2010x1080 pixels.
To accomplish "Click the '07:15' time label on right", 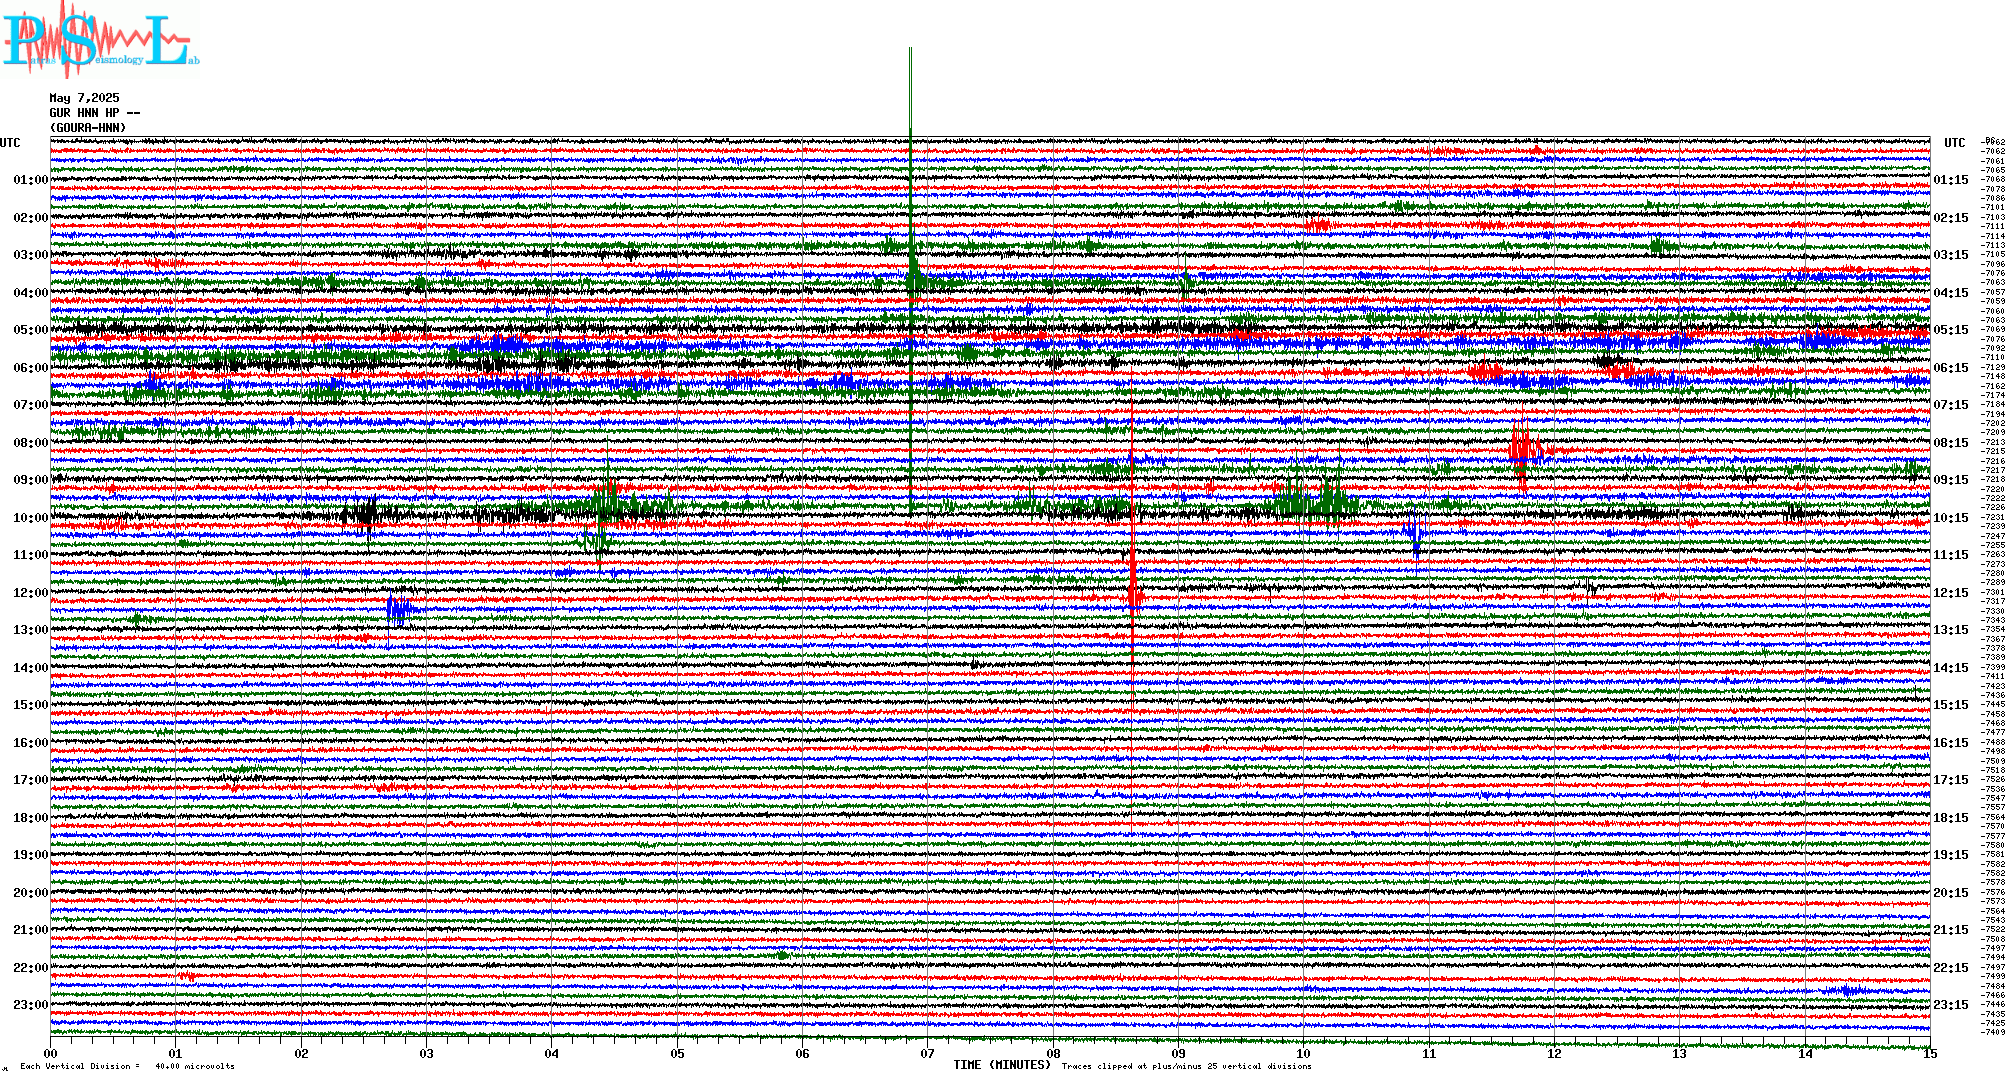I will click(1951, 405).
